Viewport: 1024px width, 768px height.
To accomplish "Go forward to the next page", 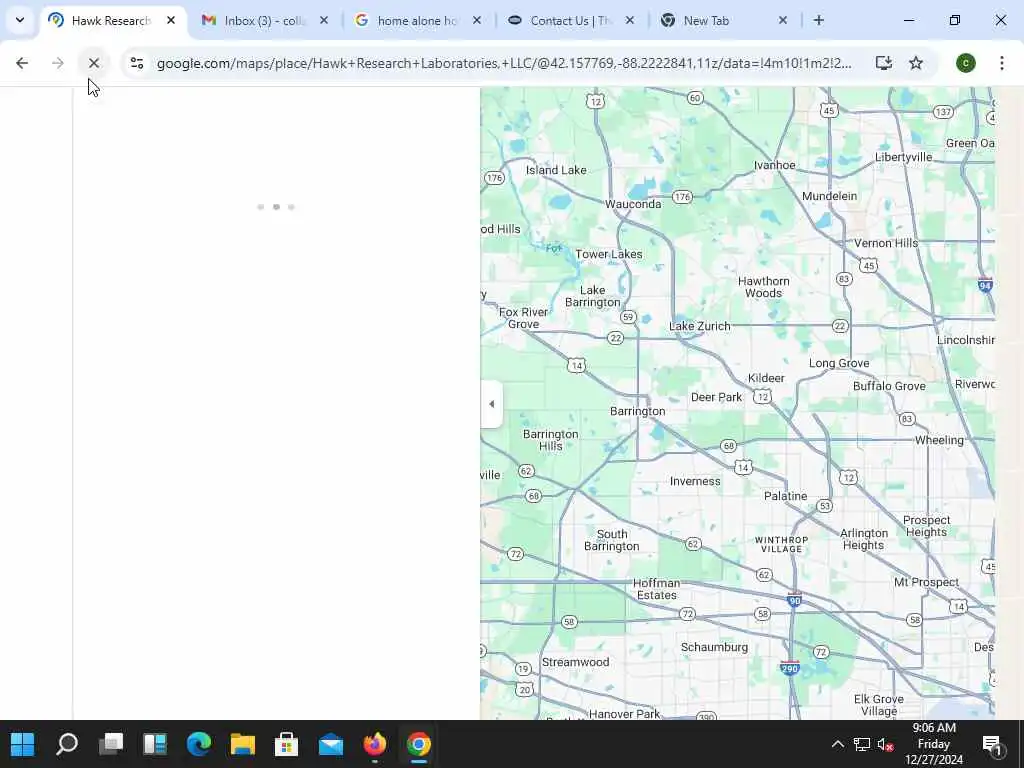I will tap(57, 63).
